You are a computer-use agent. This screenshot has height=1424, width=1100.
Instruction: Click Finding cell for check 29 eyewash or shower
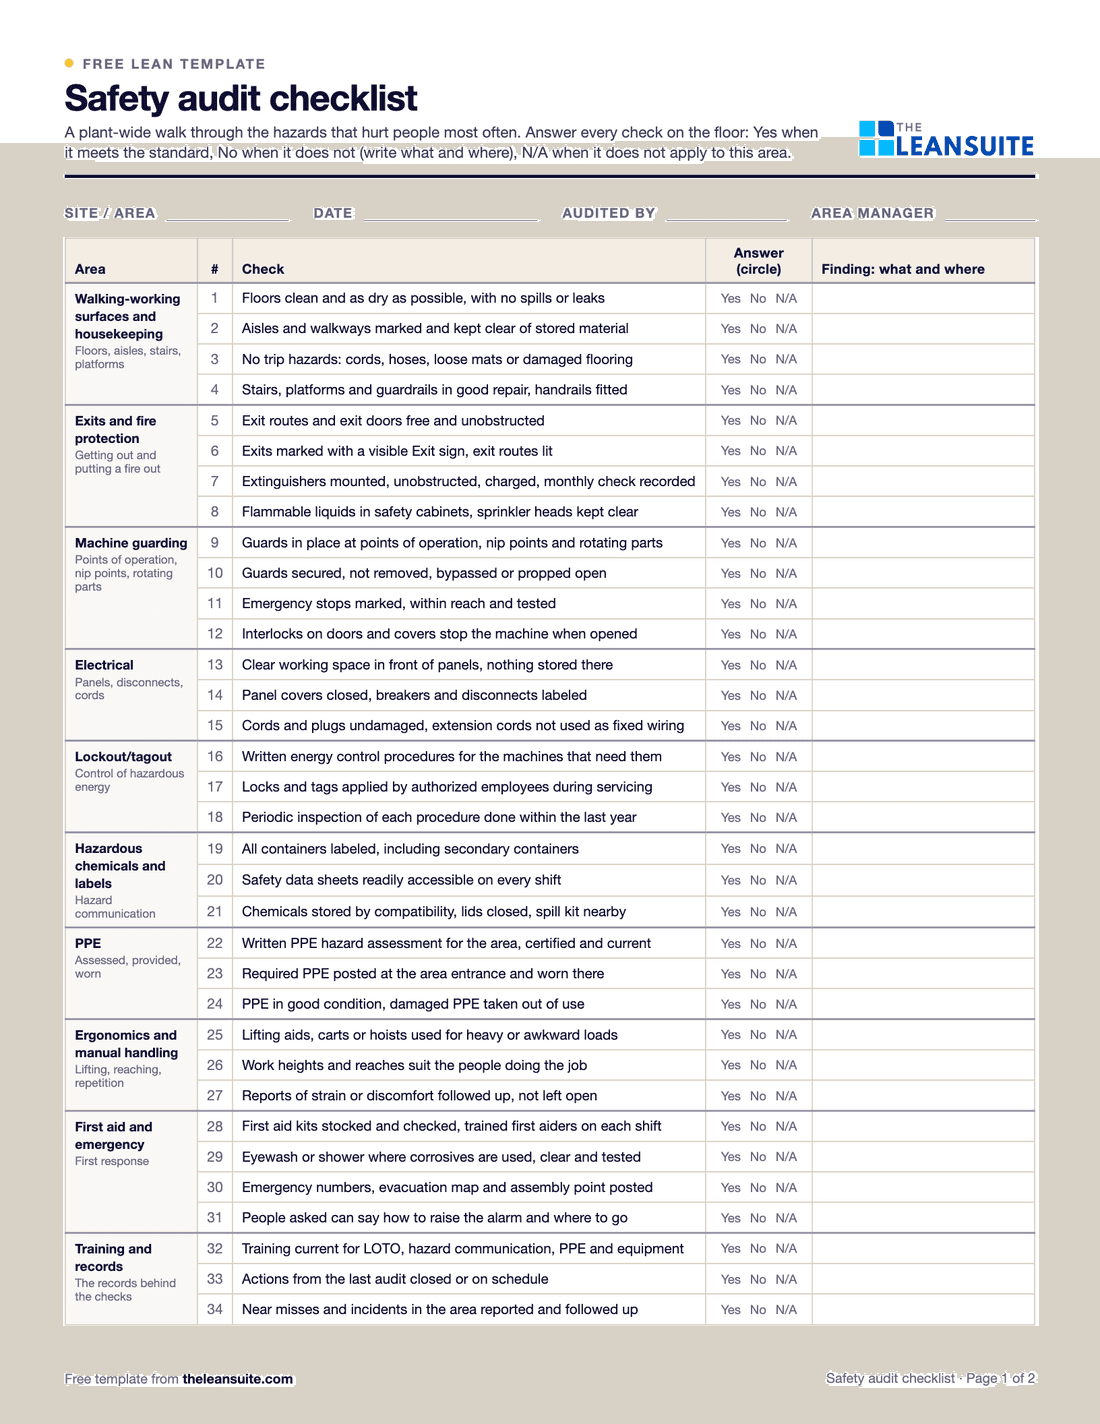click(x=923, y=1157)
